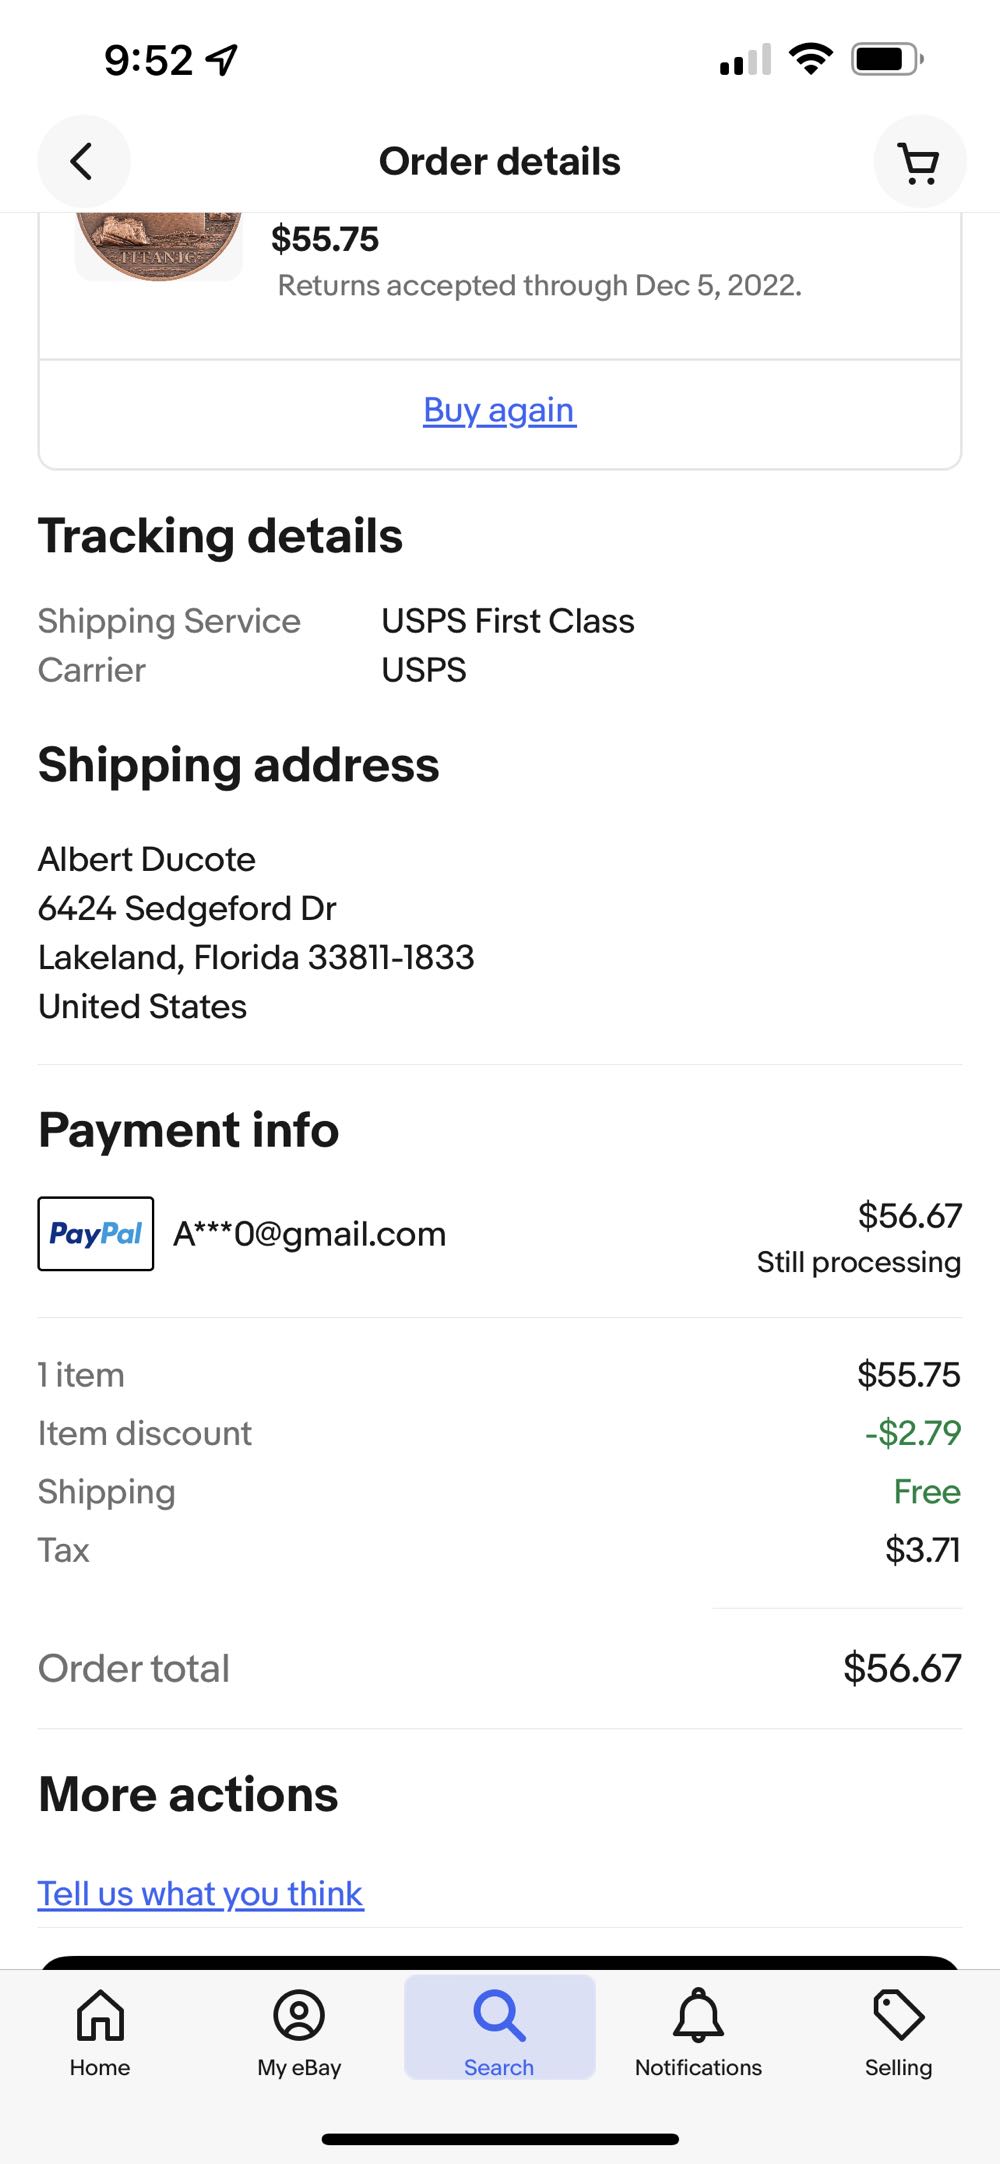This screenshot has width=1000, height=2164.
Task: Tap the Order total amount $56.67
Action: click(x=901, y=1668)
